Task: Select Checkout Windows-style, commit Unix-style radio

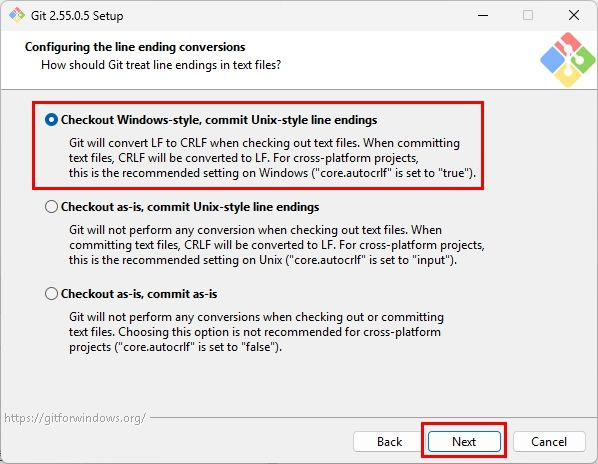Action: tap(51, 120)
